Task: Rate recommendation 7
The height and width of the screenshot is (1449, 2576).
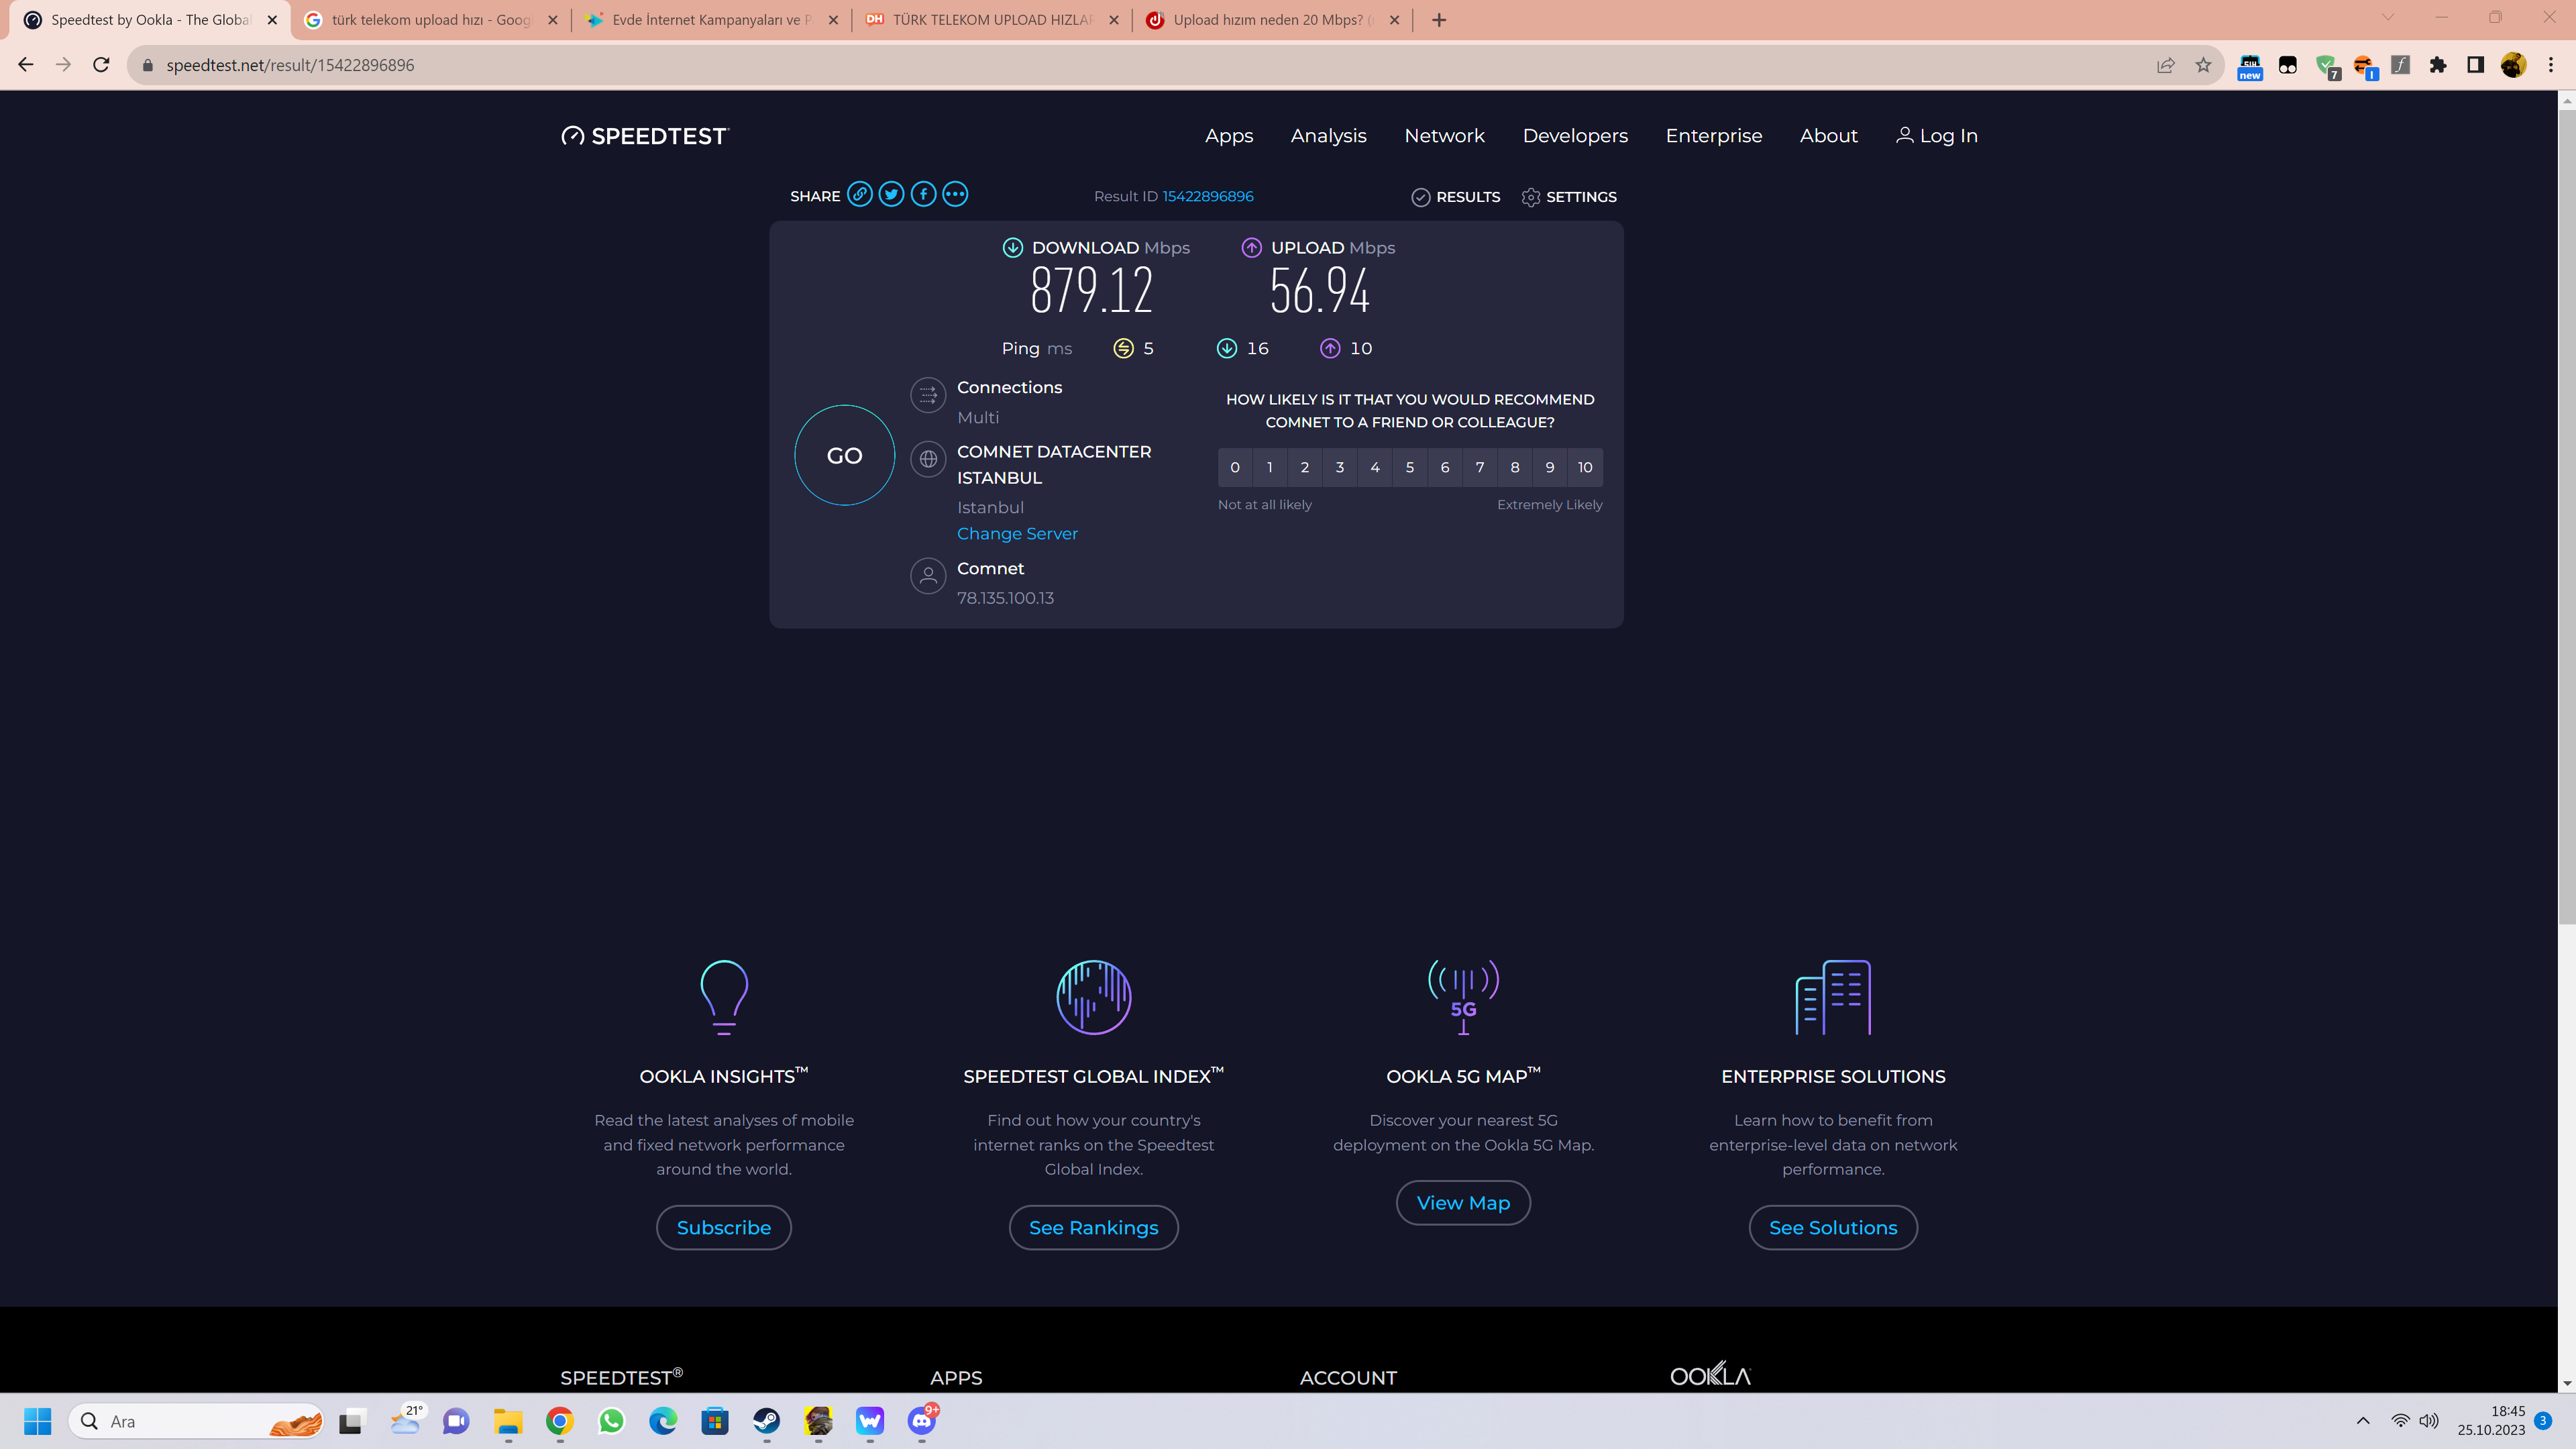Action: [1480, 467]
